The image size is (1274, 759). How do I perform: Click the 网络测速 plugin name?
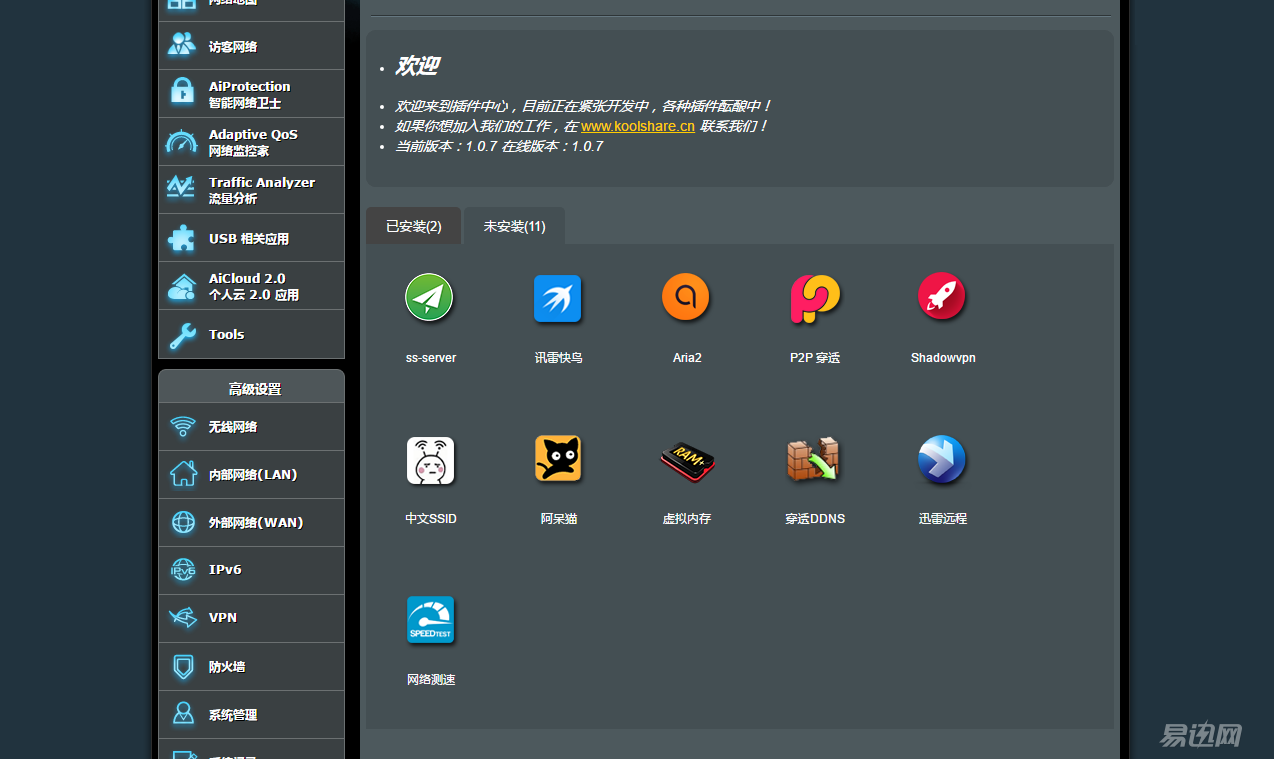coord(431,680)
